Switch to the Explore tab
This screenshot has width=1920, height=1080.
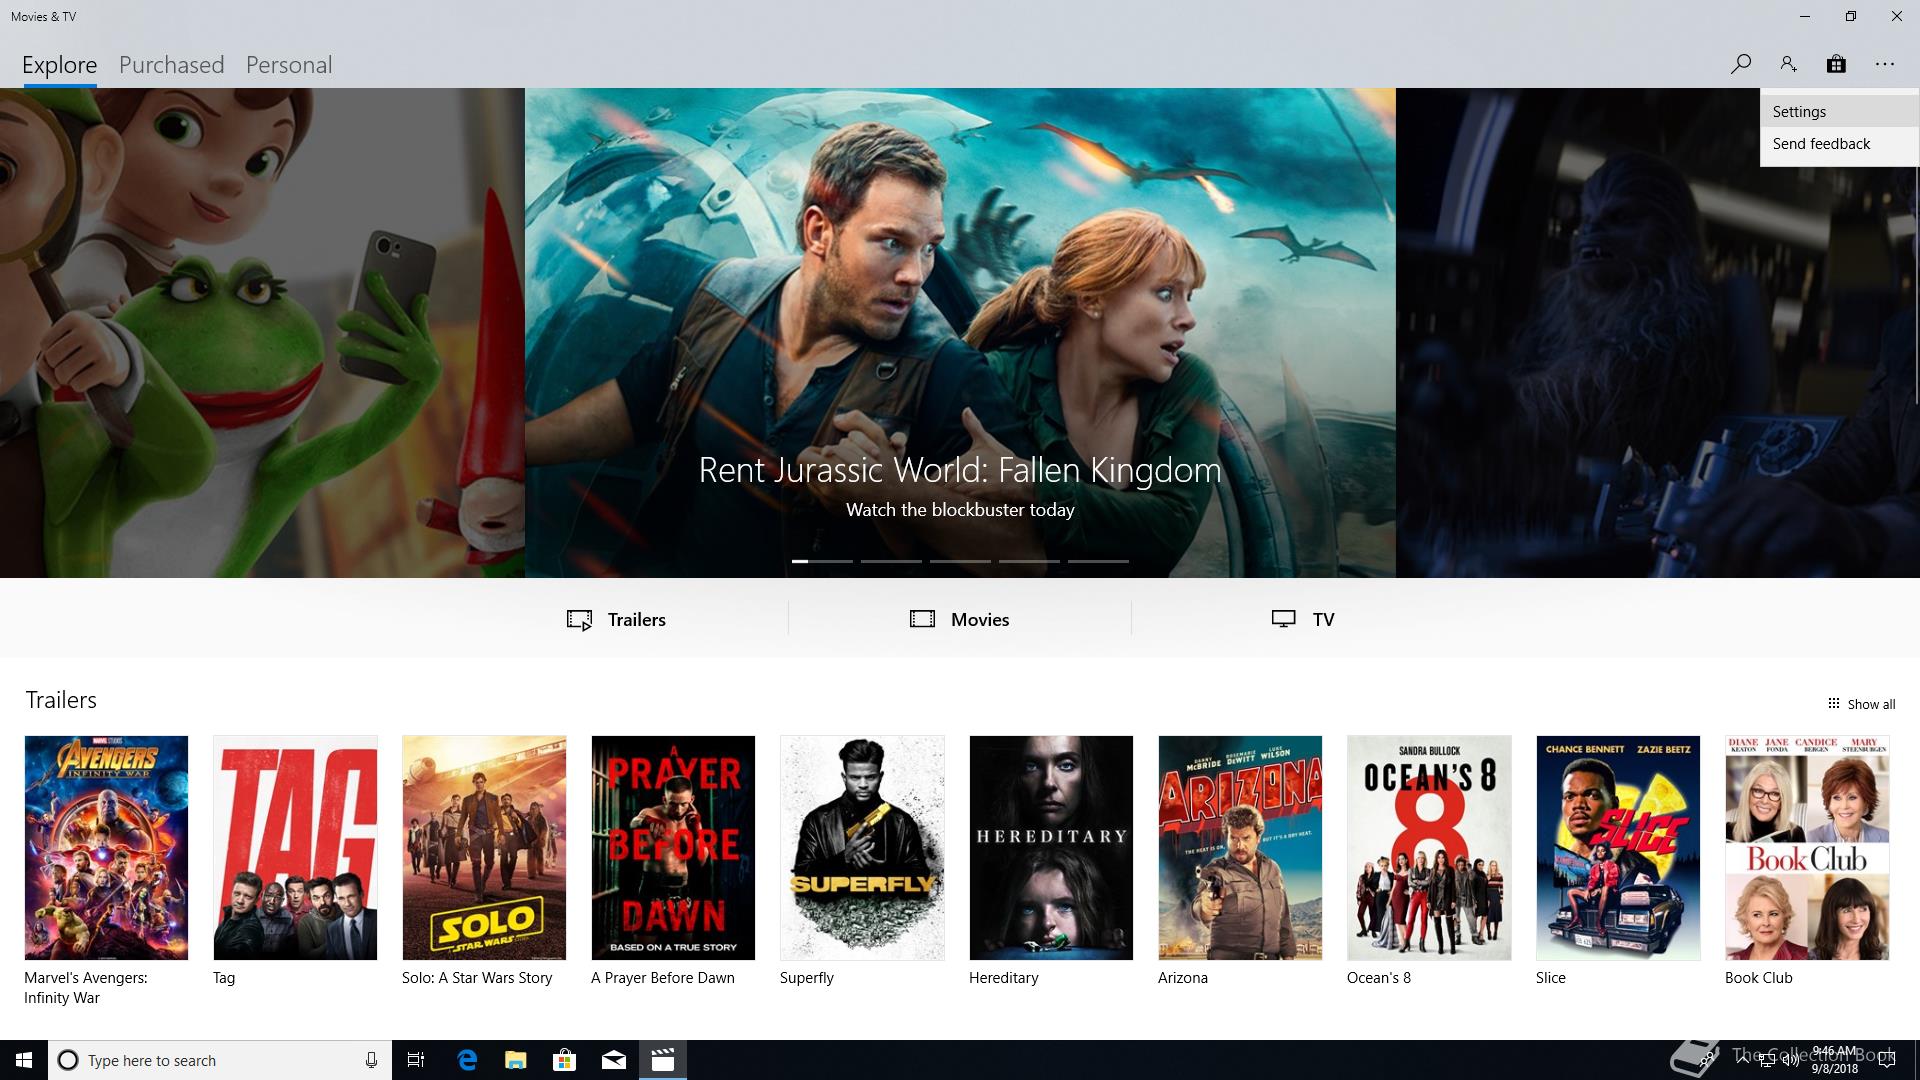point(60,65)
